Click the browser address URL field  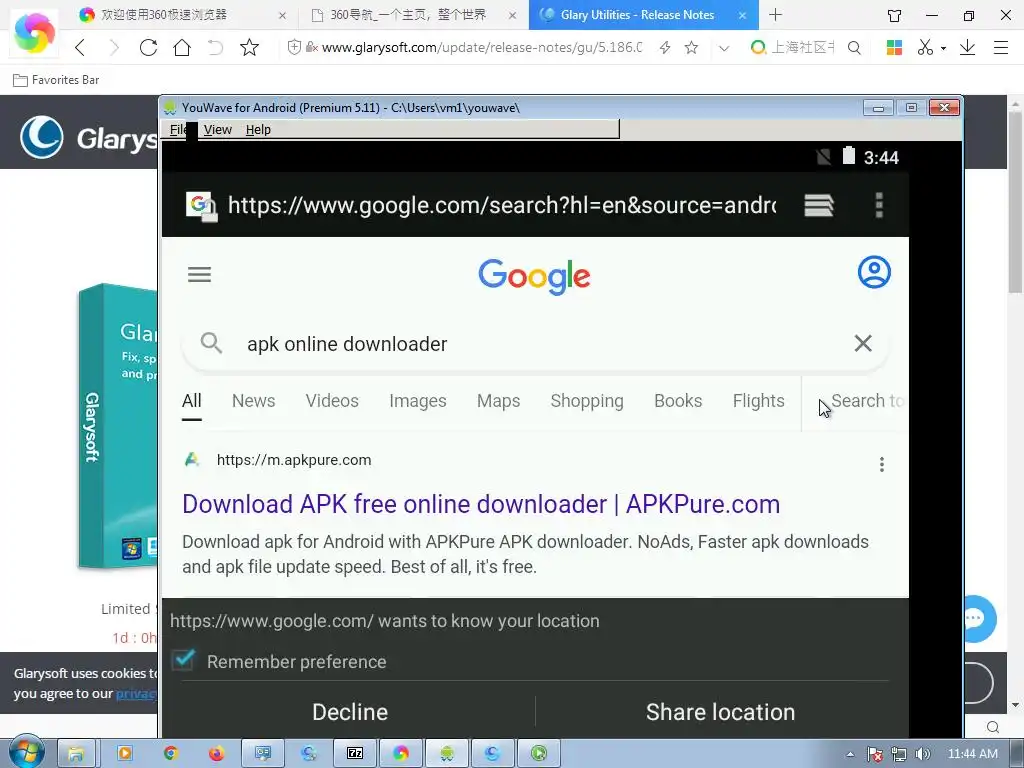482,47
